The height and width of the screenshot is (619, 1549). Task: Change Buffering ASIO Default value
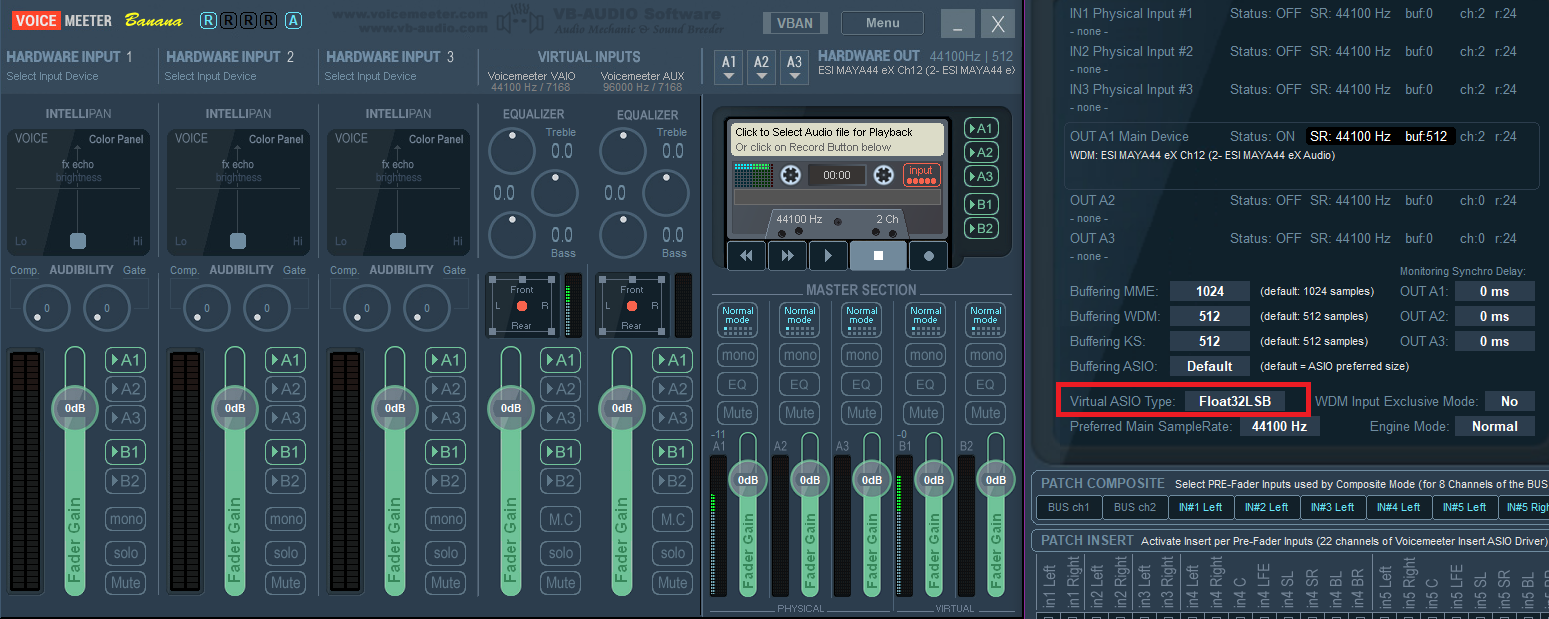pos(1210,366)
